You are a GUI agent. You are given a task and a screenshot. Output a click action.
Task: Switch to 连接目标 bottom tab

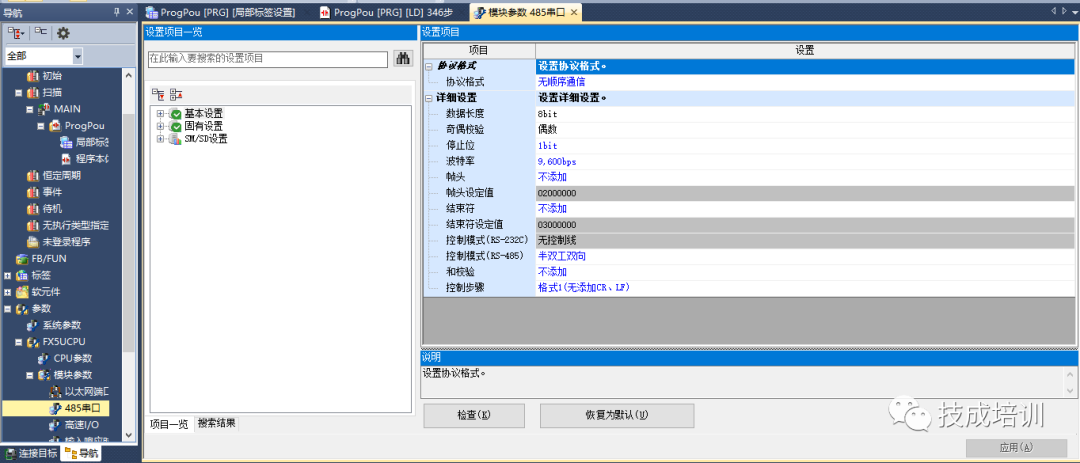pyautogui.click(x=32, y=453)
